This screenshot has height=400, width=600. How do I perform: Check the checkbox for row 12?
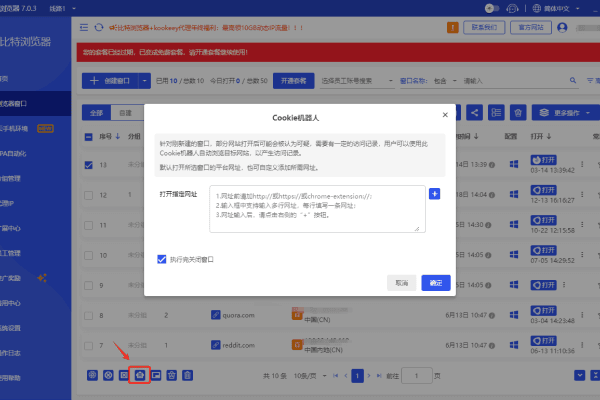coord(88,195)
